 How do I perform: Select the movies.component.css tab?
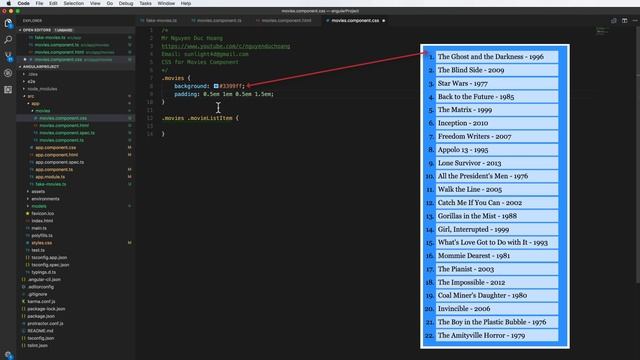[x=355, y=20]
